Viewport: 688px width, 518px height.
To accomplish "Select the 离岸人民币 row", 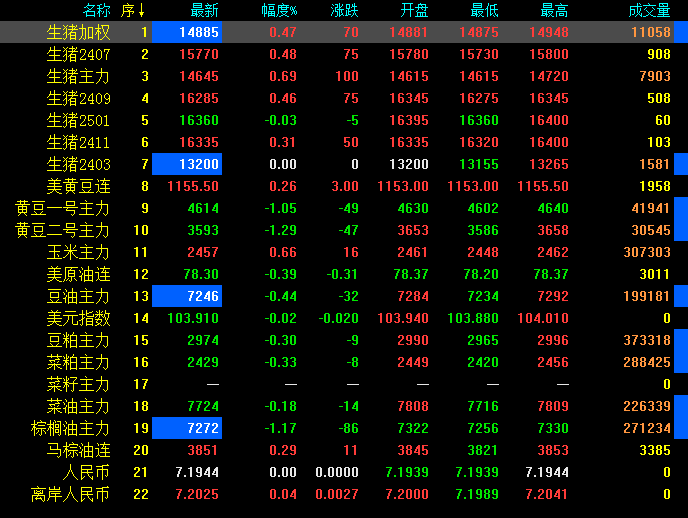I will coord(70,494).
